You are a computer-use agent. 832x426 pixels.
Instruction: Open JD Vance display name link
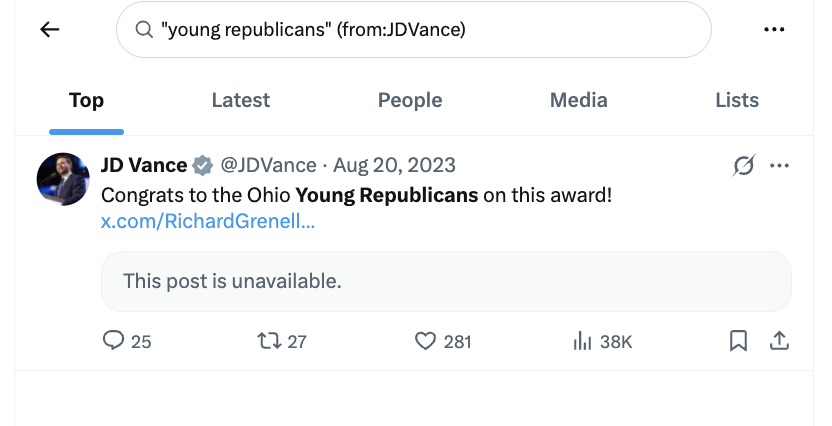point(144,165)
